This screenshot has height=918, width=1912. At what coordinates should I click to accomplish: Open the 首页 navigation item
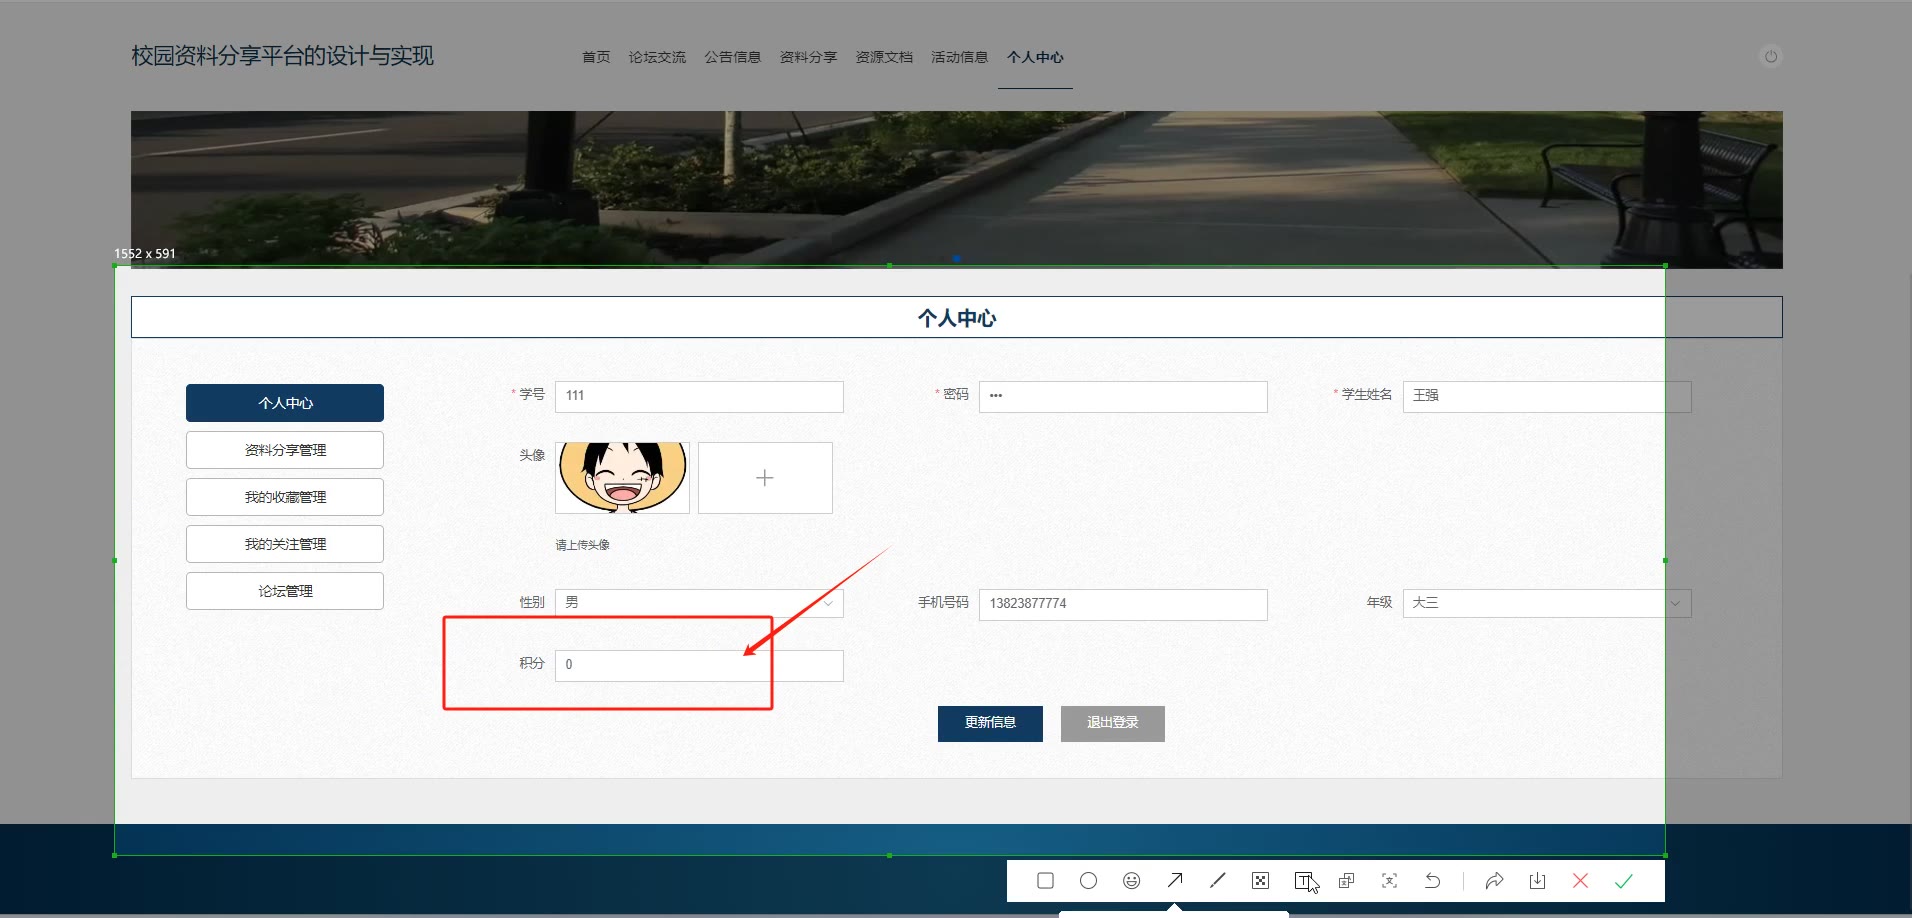596,57
